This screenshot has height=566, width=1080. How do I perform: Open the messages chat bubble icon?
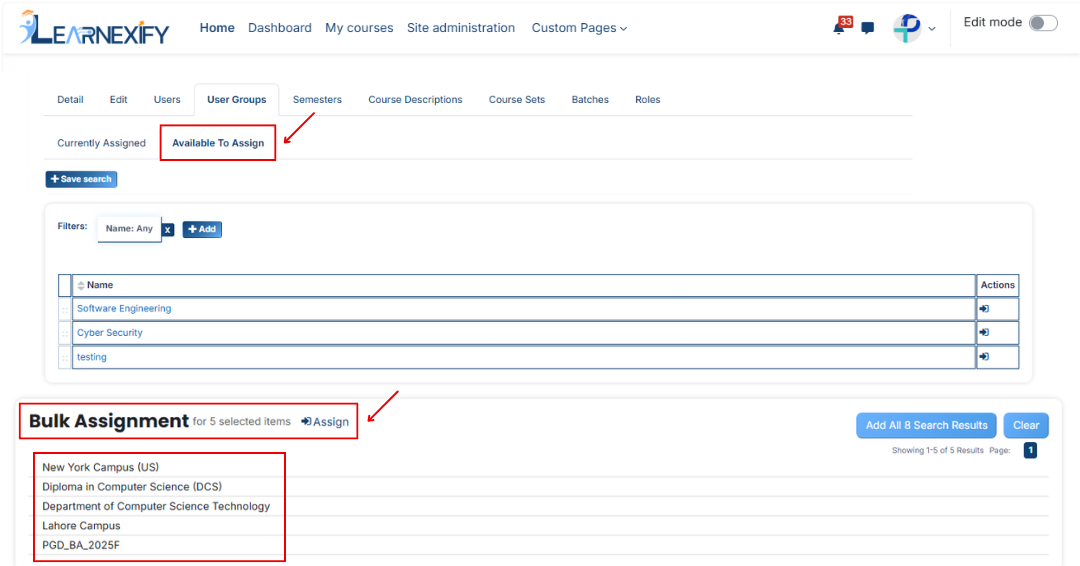click(x=868, y=28)
